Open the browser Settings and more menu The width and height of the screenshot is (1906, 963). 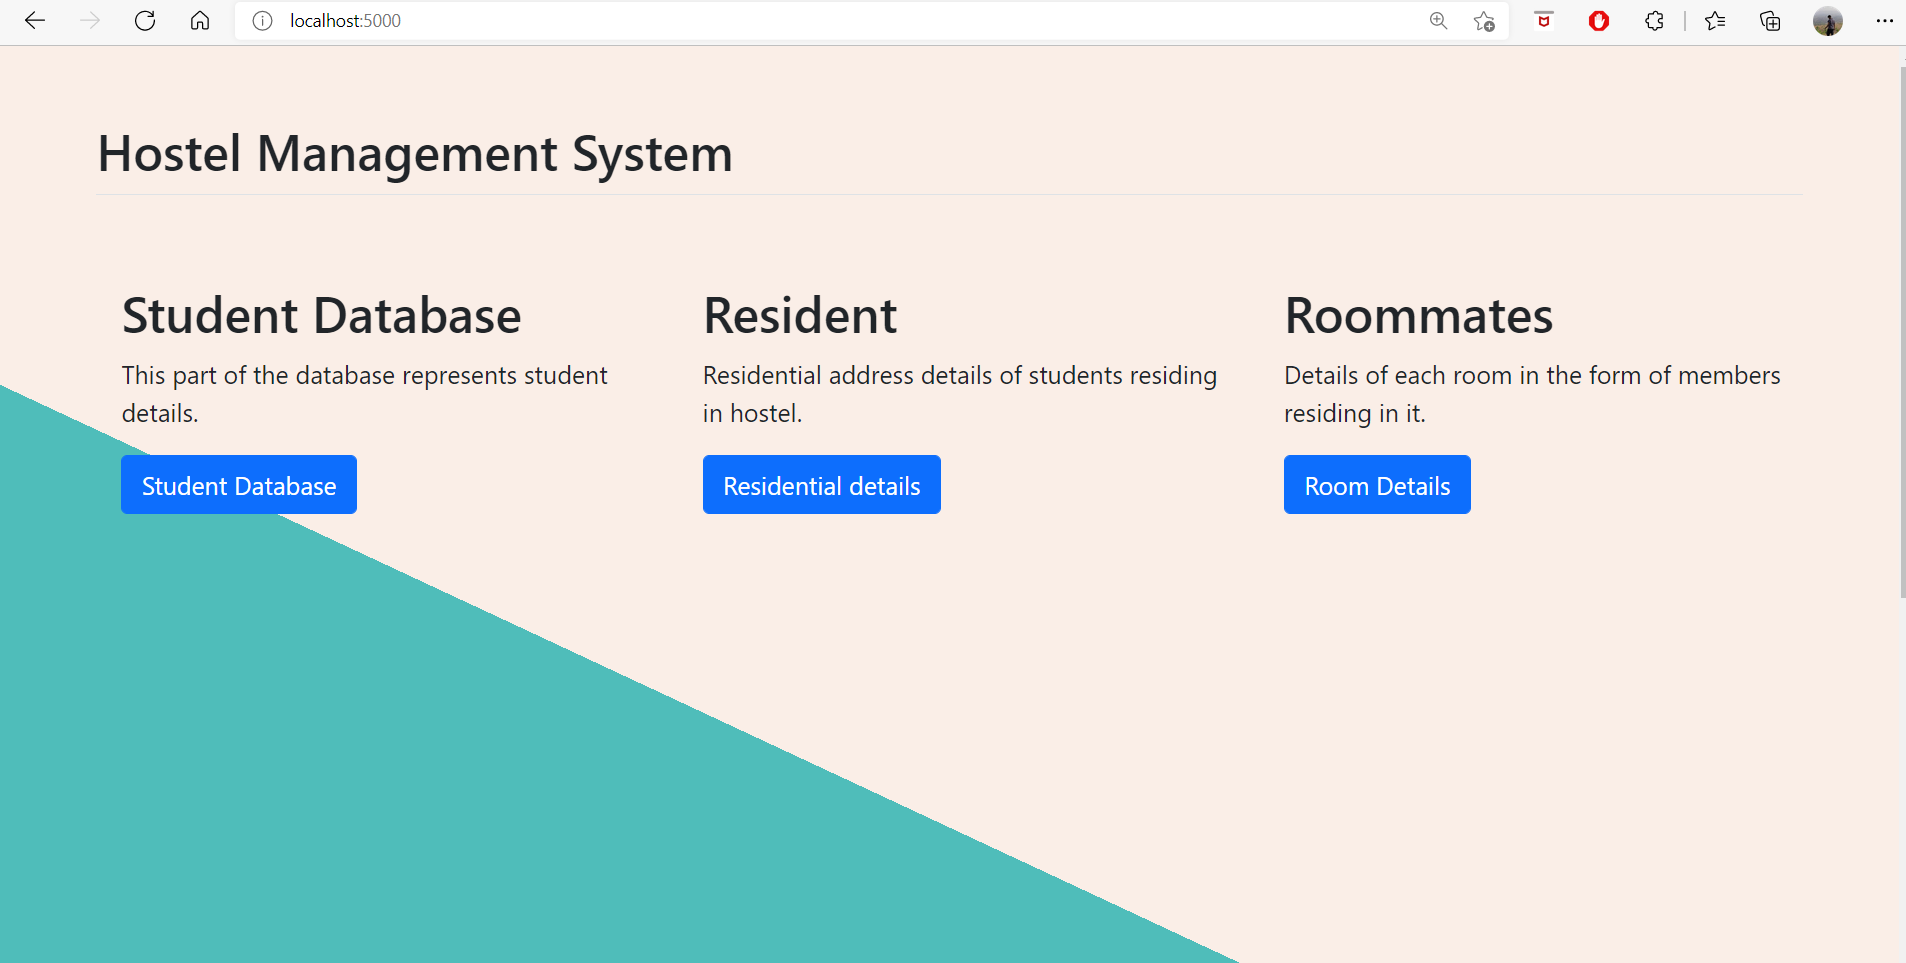[x=1885, y=21]
